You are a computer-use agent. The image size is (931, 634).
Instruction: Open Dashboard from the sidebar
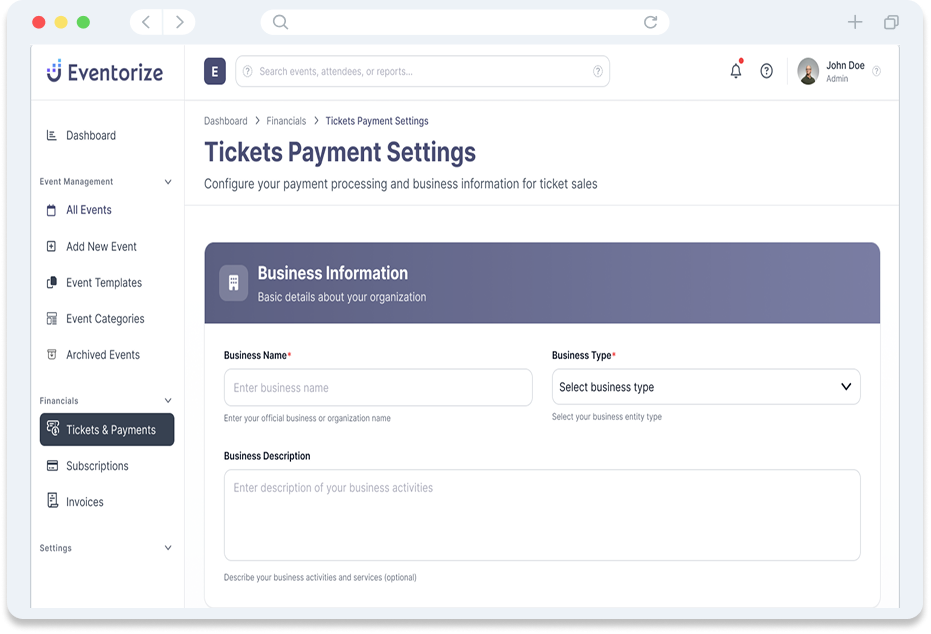pos(90,136)
